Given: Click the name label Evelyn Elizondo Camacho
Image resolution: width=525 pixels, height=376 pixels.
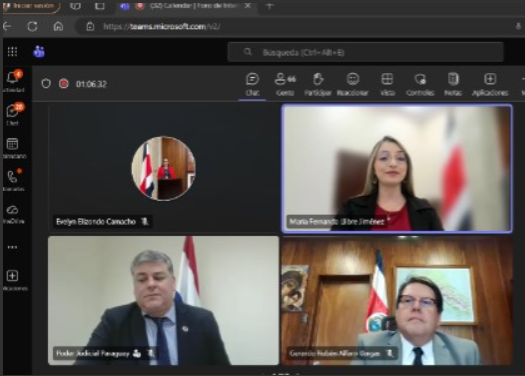Looking at the screenshot, I should coord(96,221).
